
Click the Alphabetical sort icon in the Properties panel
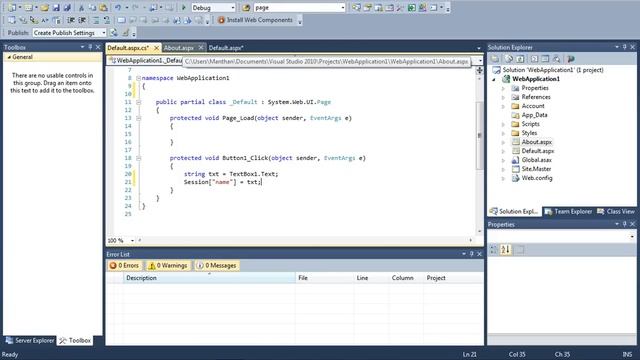505,249
